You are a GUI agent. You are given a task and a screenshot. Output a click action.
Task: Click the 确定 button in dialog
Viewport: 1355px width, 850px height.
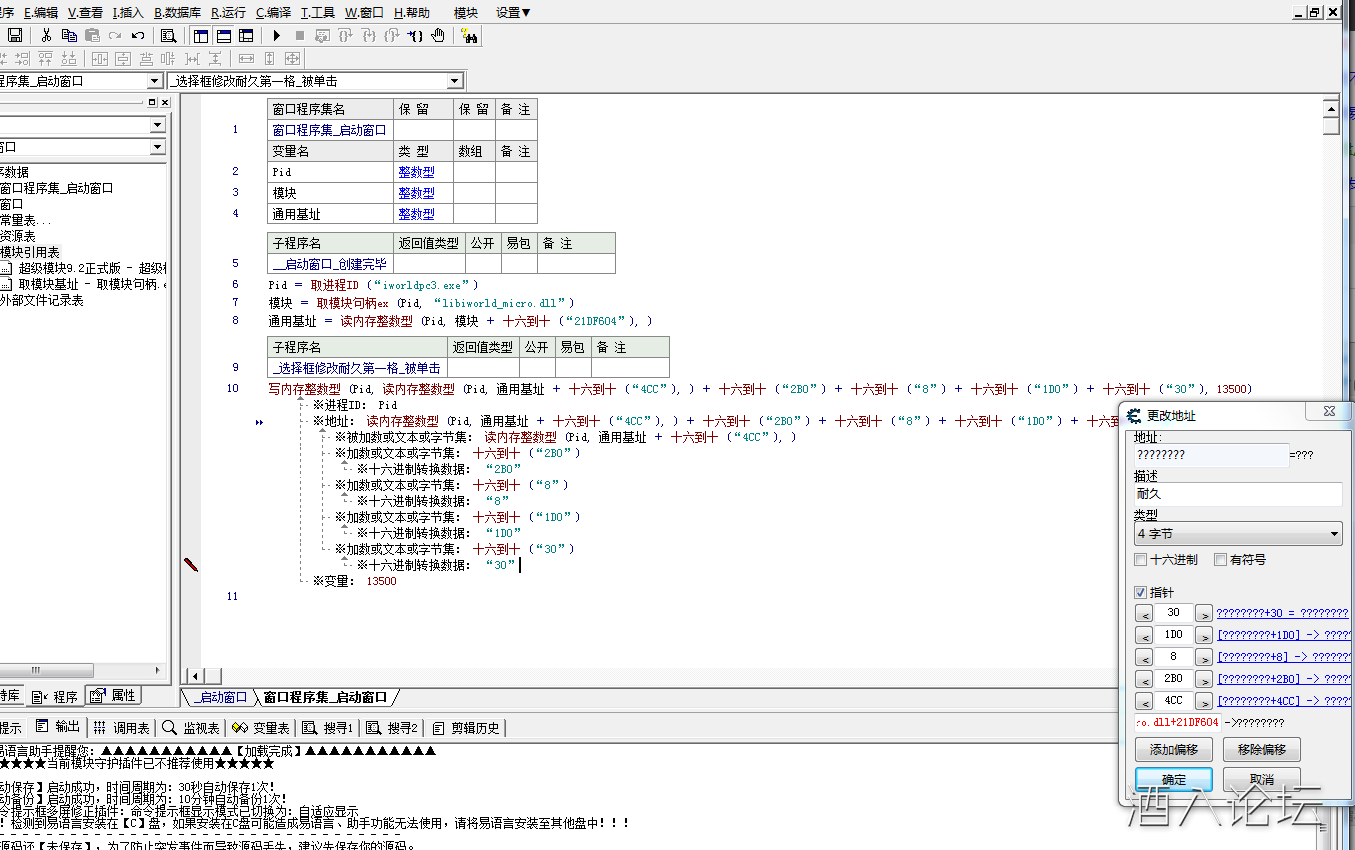pyautogui.click(x=1173, y=780)
